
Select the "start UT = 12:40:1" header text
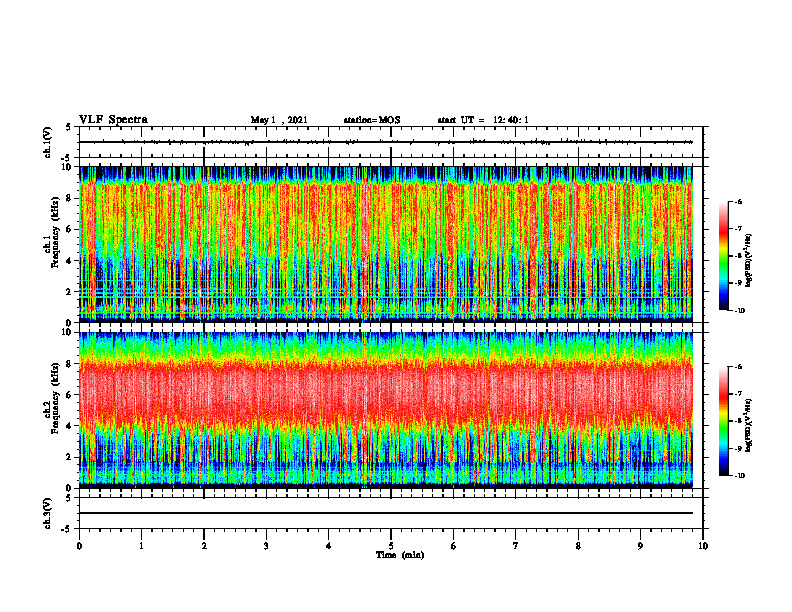483,120
